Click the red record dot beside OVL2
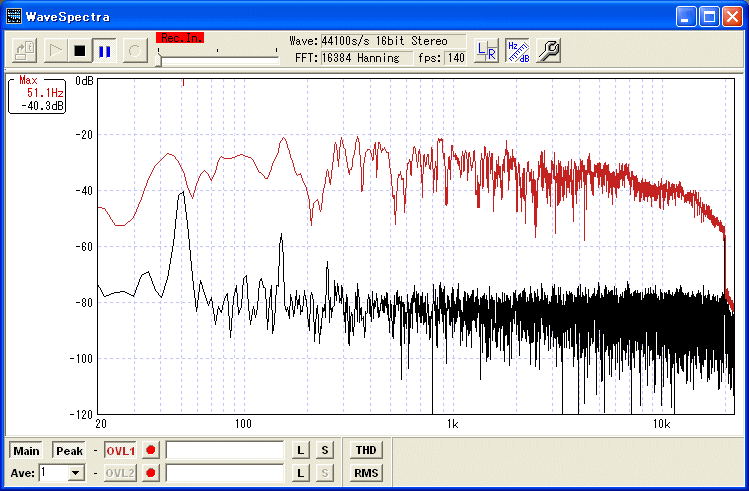749x491 pixels. pos(152,473)
